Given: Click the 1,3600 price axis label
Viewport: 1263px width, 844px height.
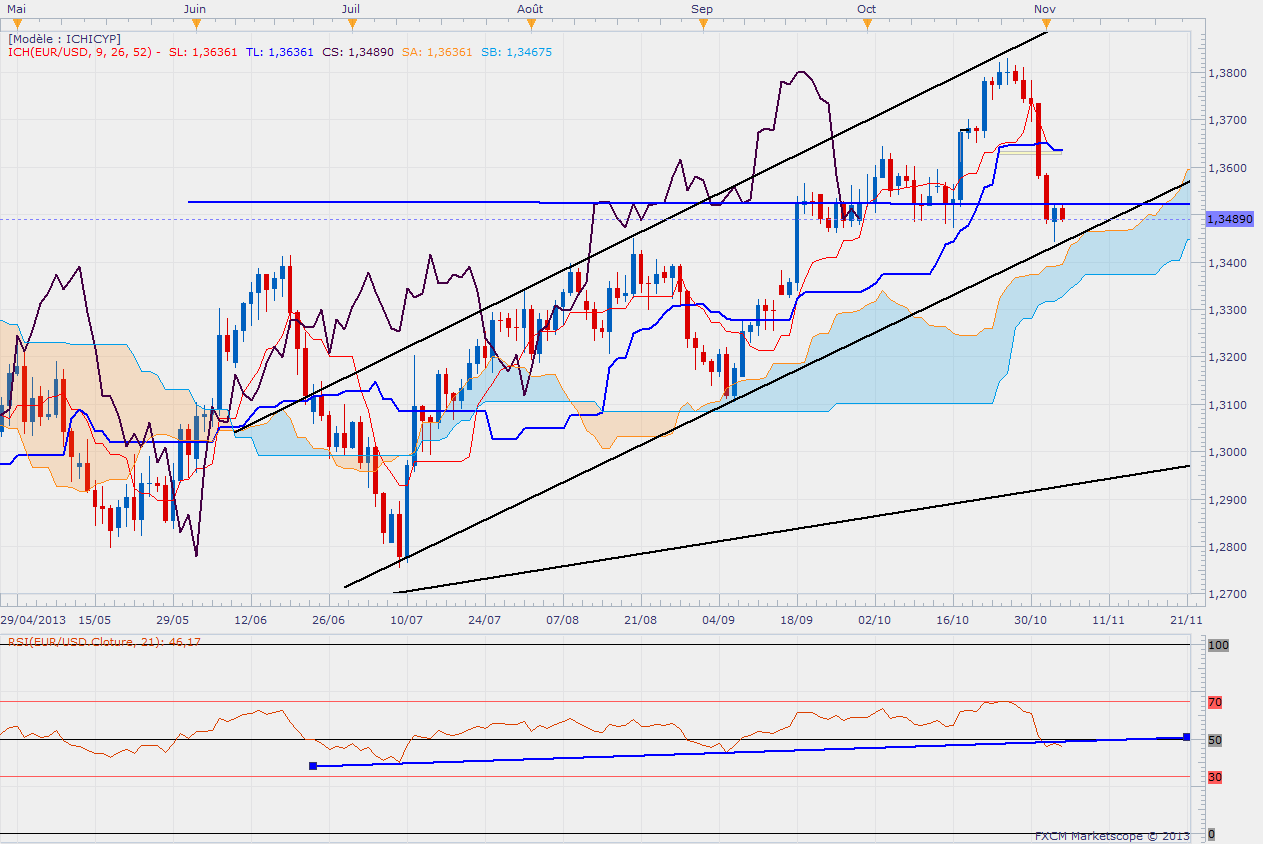Looking at the screenshot, I should click(x=1226, y=168).
